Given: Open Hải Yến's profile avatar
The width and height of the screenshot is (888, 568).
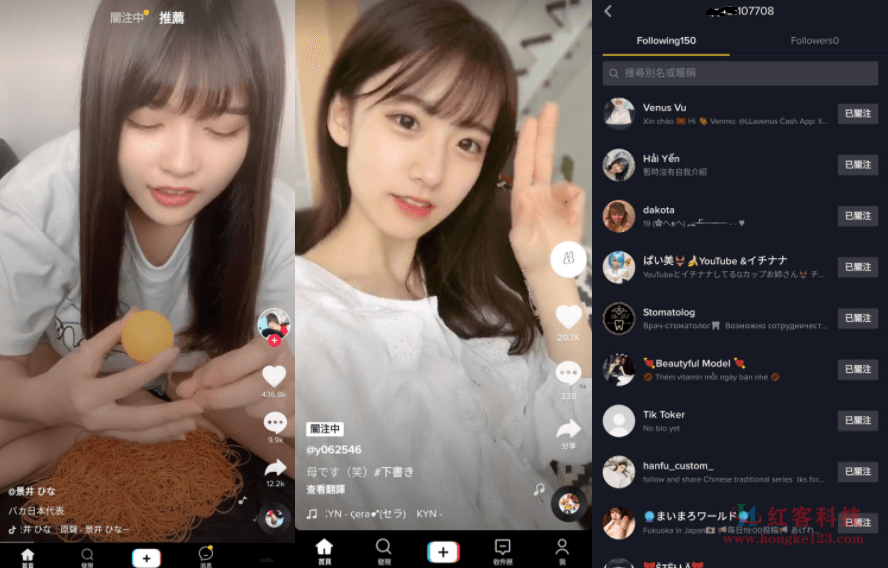Looking at the screenshot, I should 618,165.
